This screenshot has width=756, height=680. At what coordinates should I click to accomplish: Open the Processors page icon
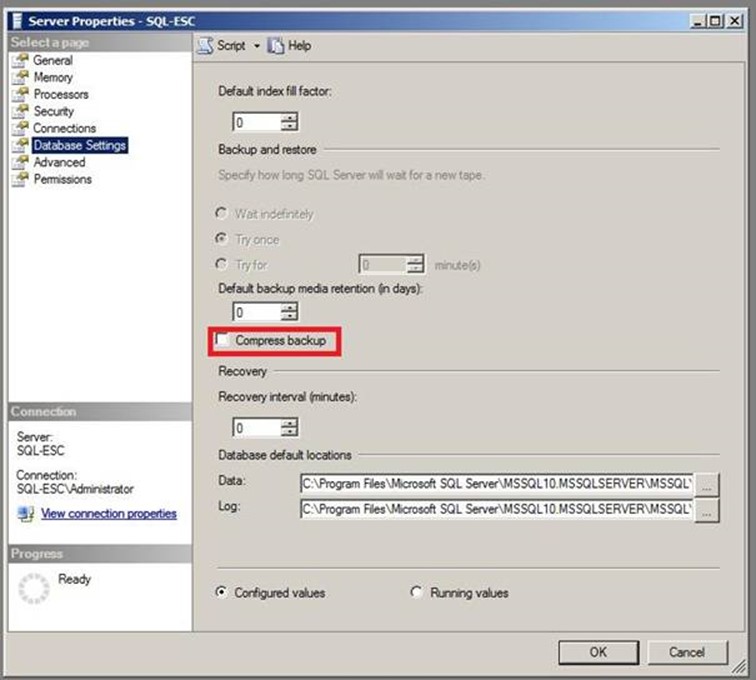click(x=19, y=95)
